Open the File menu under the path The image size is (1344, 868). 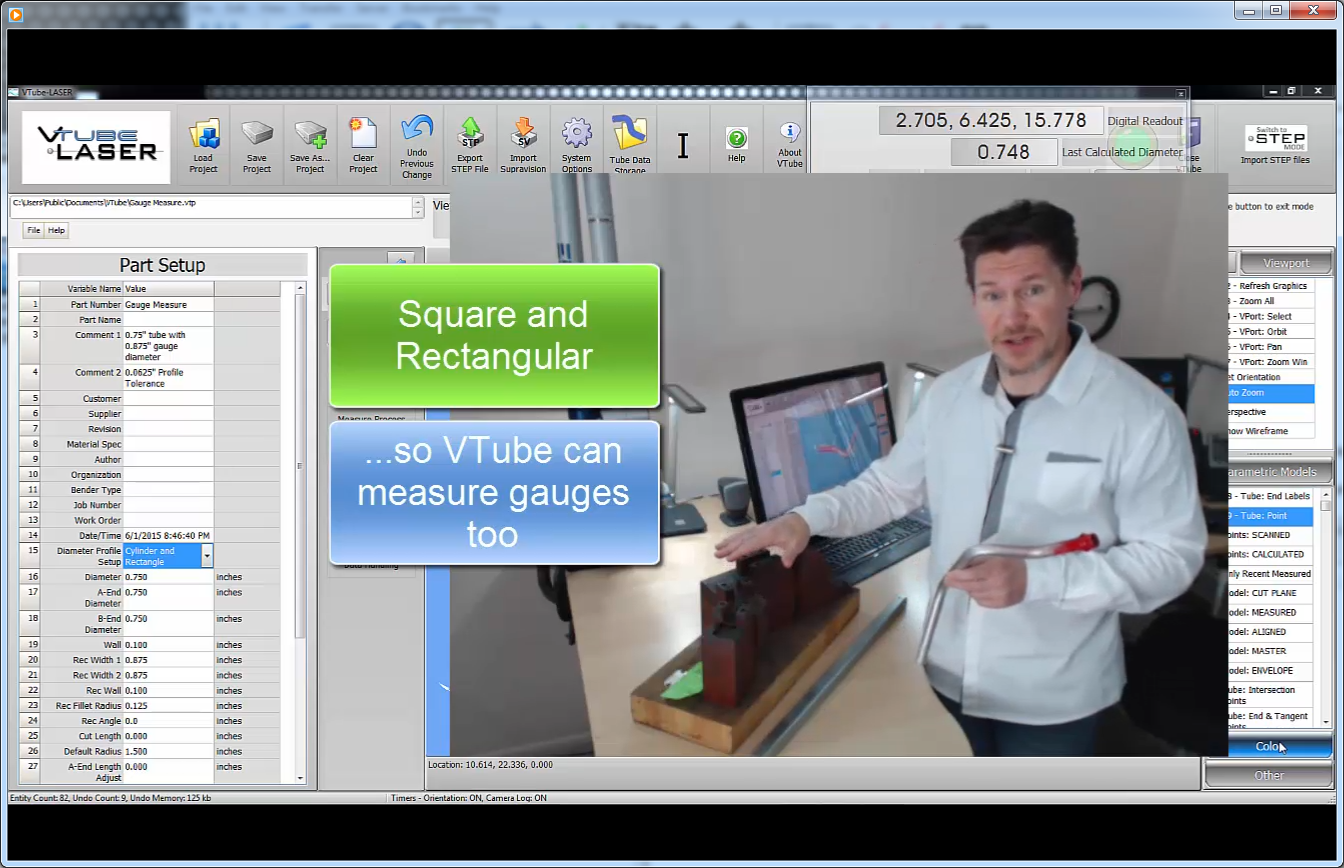[x=34, y=230]
